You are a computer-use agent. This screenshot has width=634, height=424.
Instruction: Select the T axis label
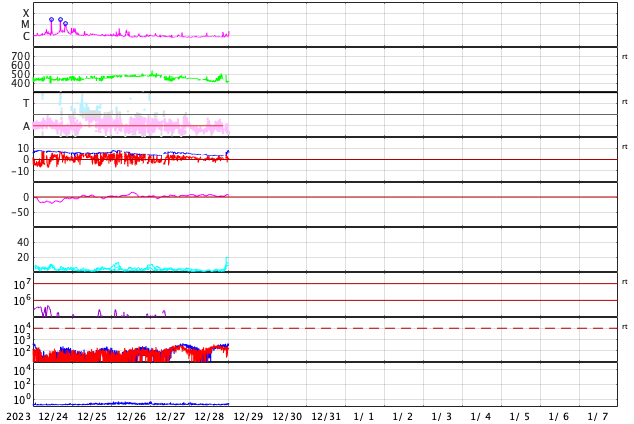pyautogui.click(x=26, y=103)
